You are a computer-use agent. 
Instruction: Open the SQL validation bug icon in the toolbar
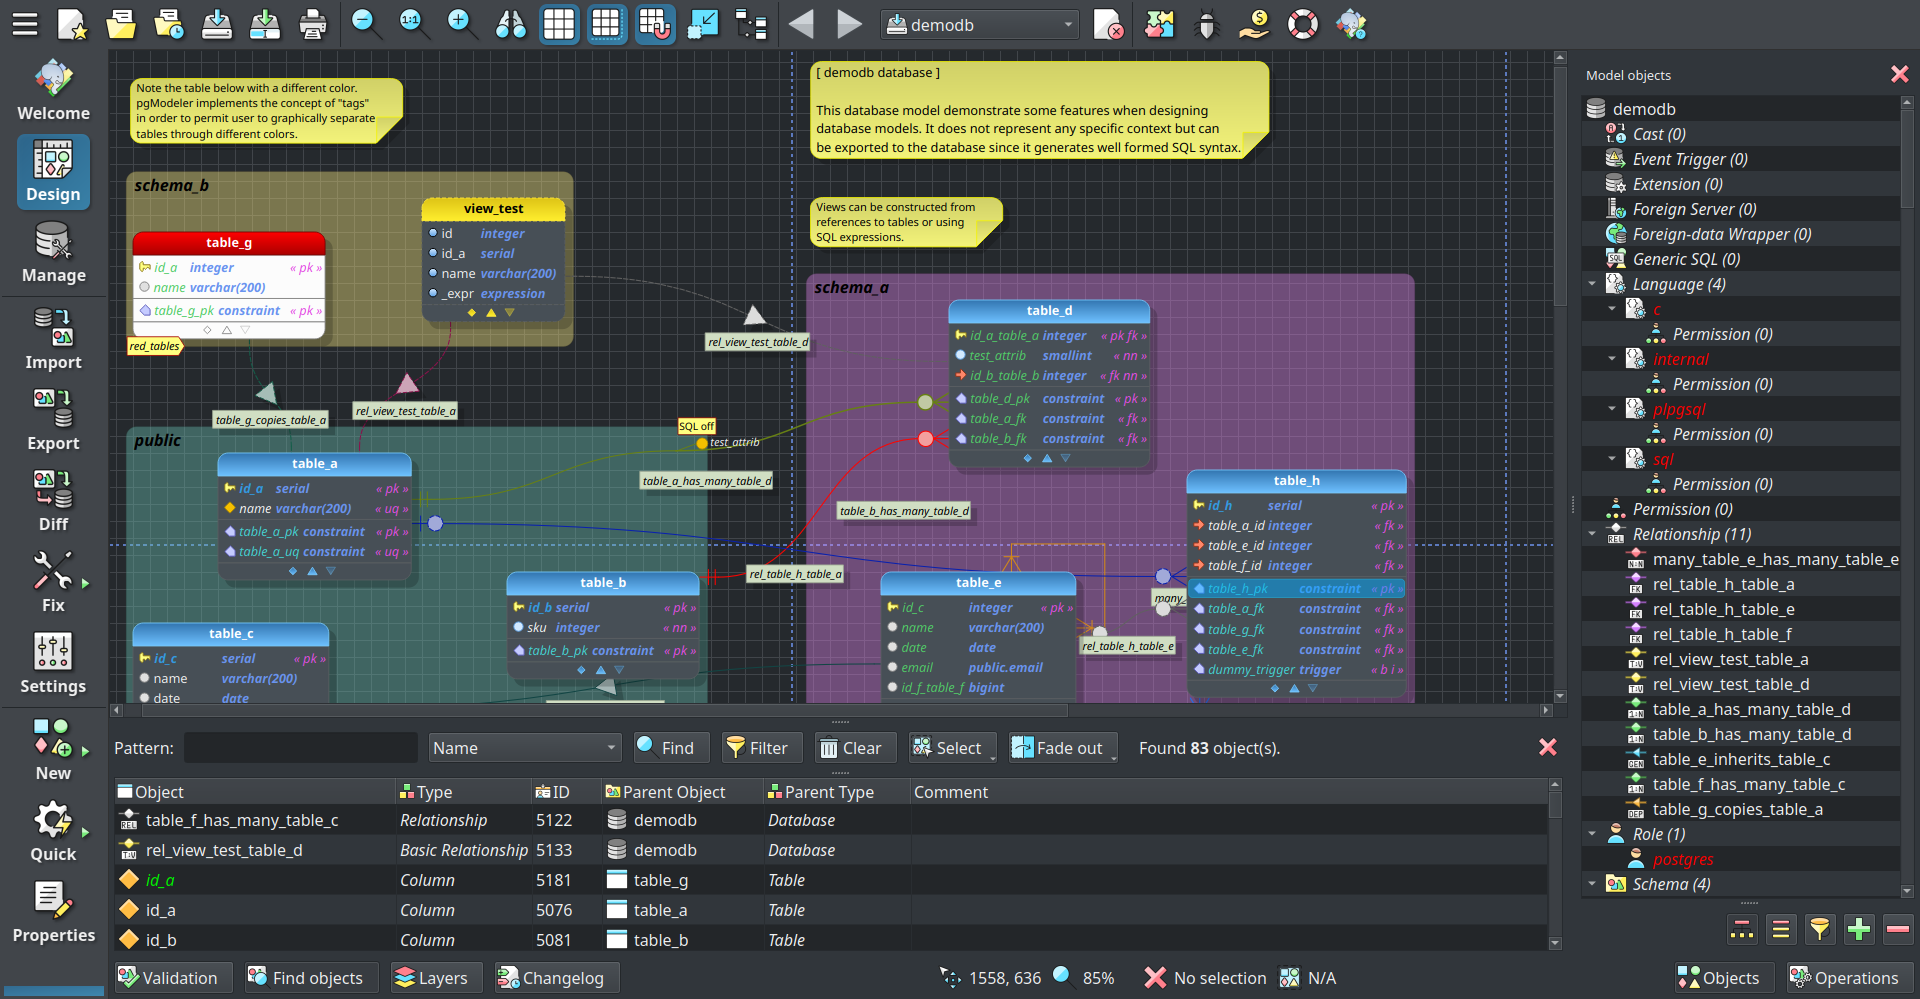1207,24
